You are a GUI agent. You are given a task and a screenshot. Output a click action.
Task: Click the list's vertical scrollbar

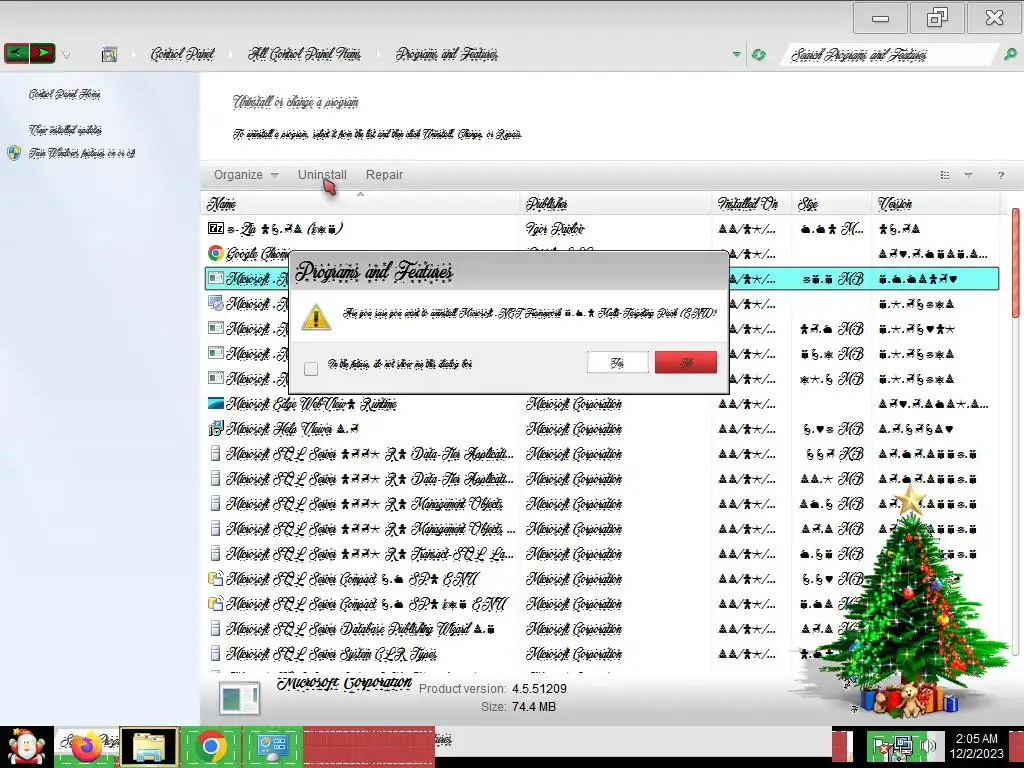1016,261
